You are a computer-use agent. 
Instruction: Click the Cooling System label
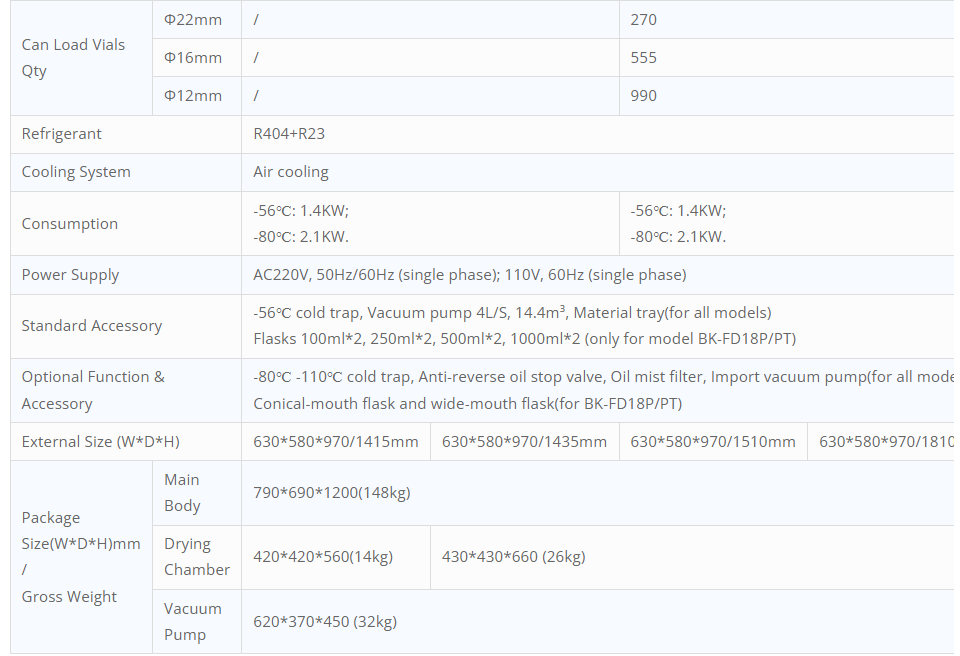coord(76,172)
